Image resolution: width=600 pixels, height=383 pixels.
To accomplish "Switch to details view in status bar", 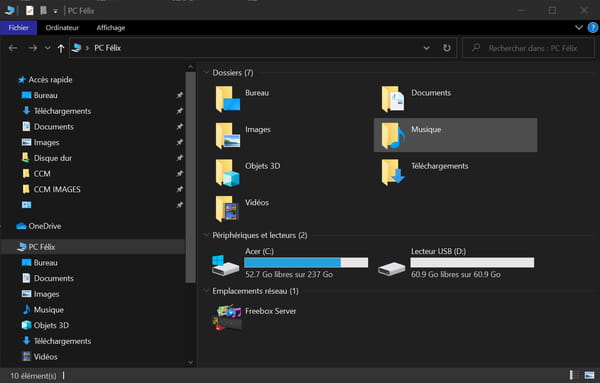I will 574,375.
